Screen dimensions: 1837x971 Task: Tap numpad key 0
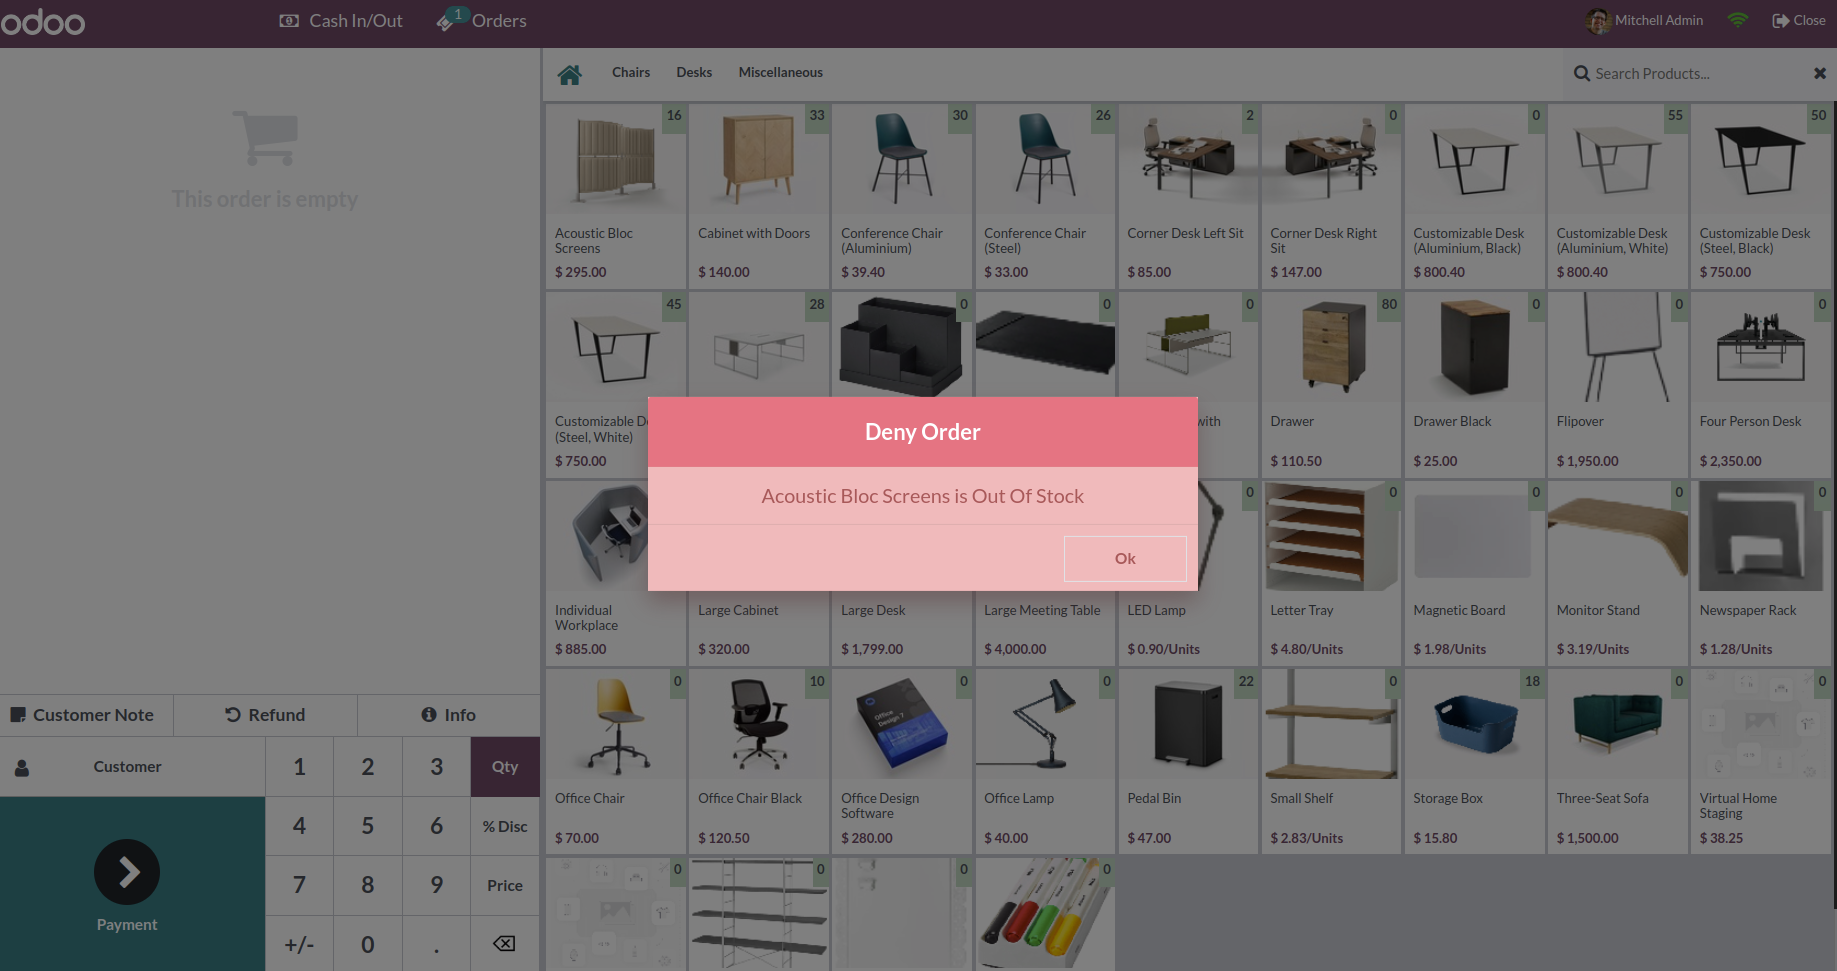point(368,944)
